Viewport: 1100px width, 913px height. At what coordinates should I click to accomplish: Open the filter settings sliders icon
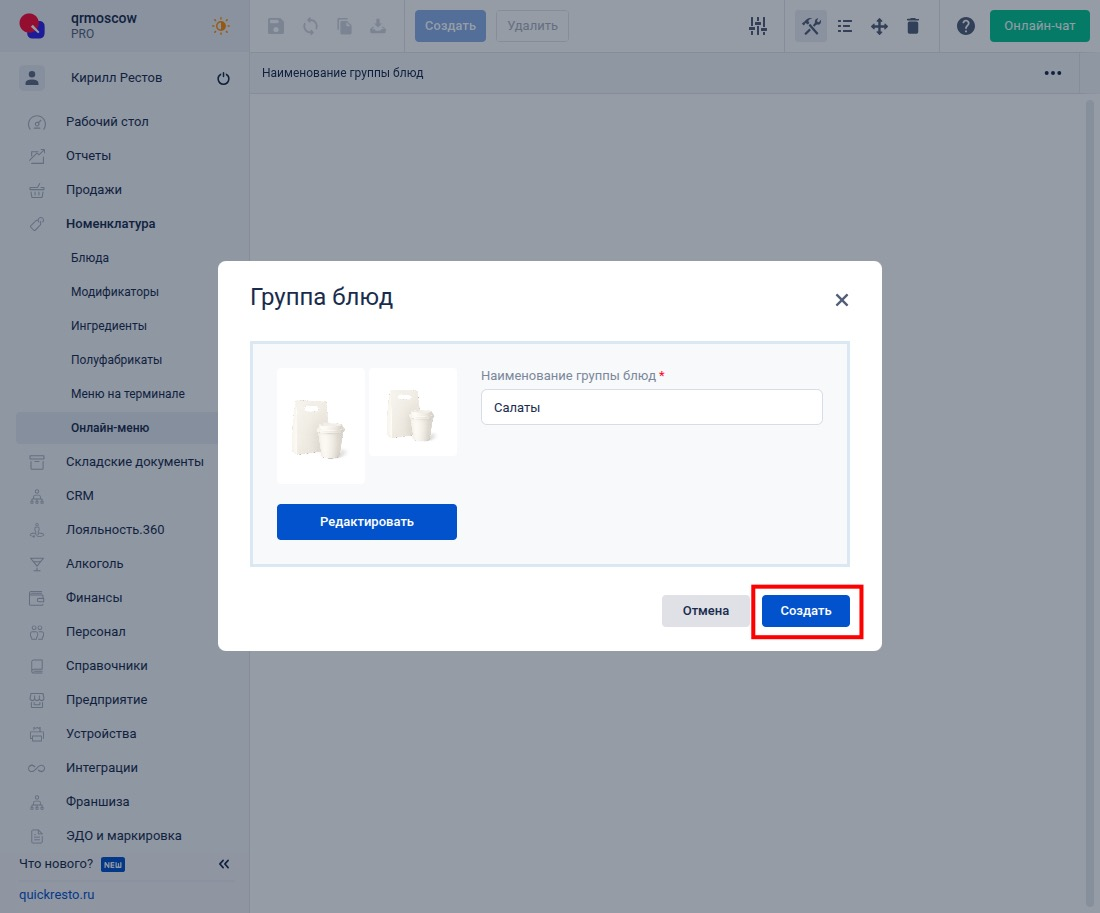[x=757, y=26]
